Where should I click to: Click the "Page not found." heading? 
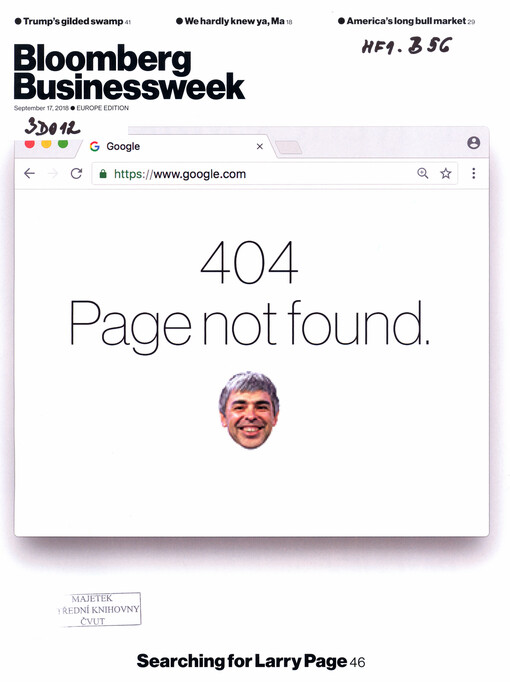(x=250, y=326)
